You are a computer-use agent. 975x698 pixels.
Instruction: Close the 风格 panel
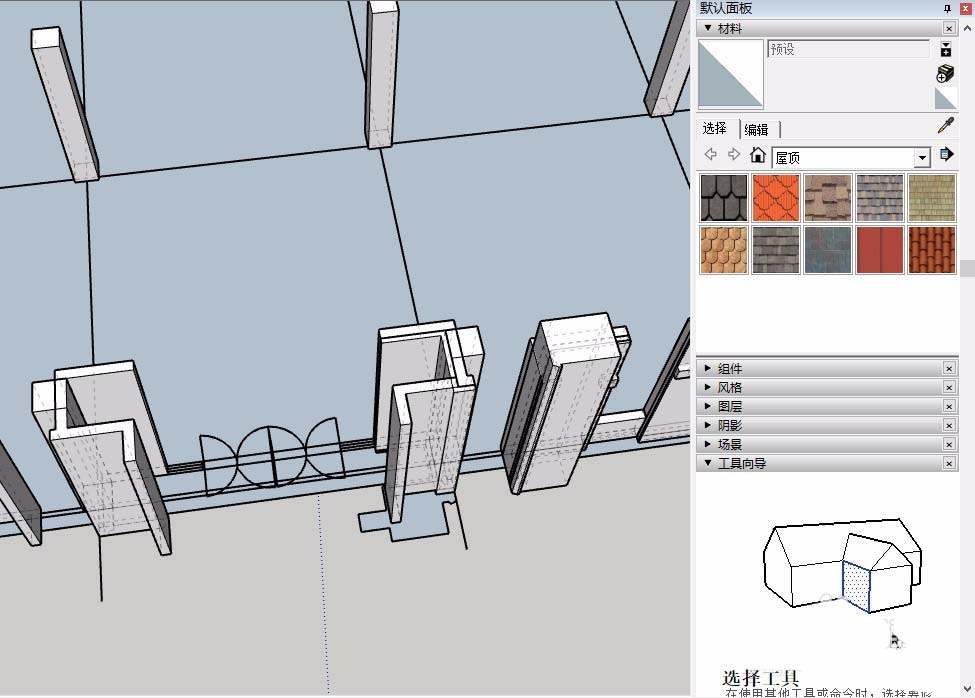point(949,388)
